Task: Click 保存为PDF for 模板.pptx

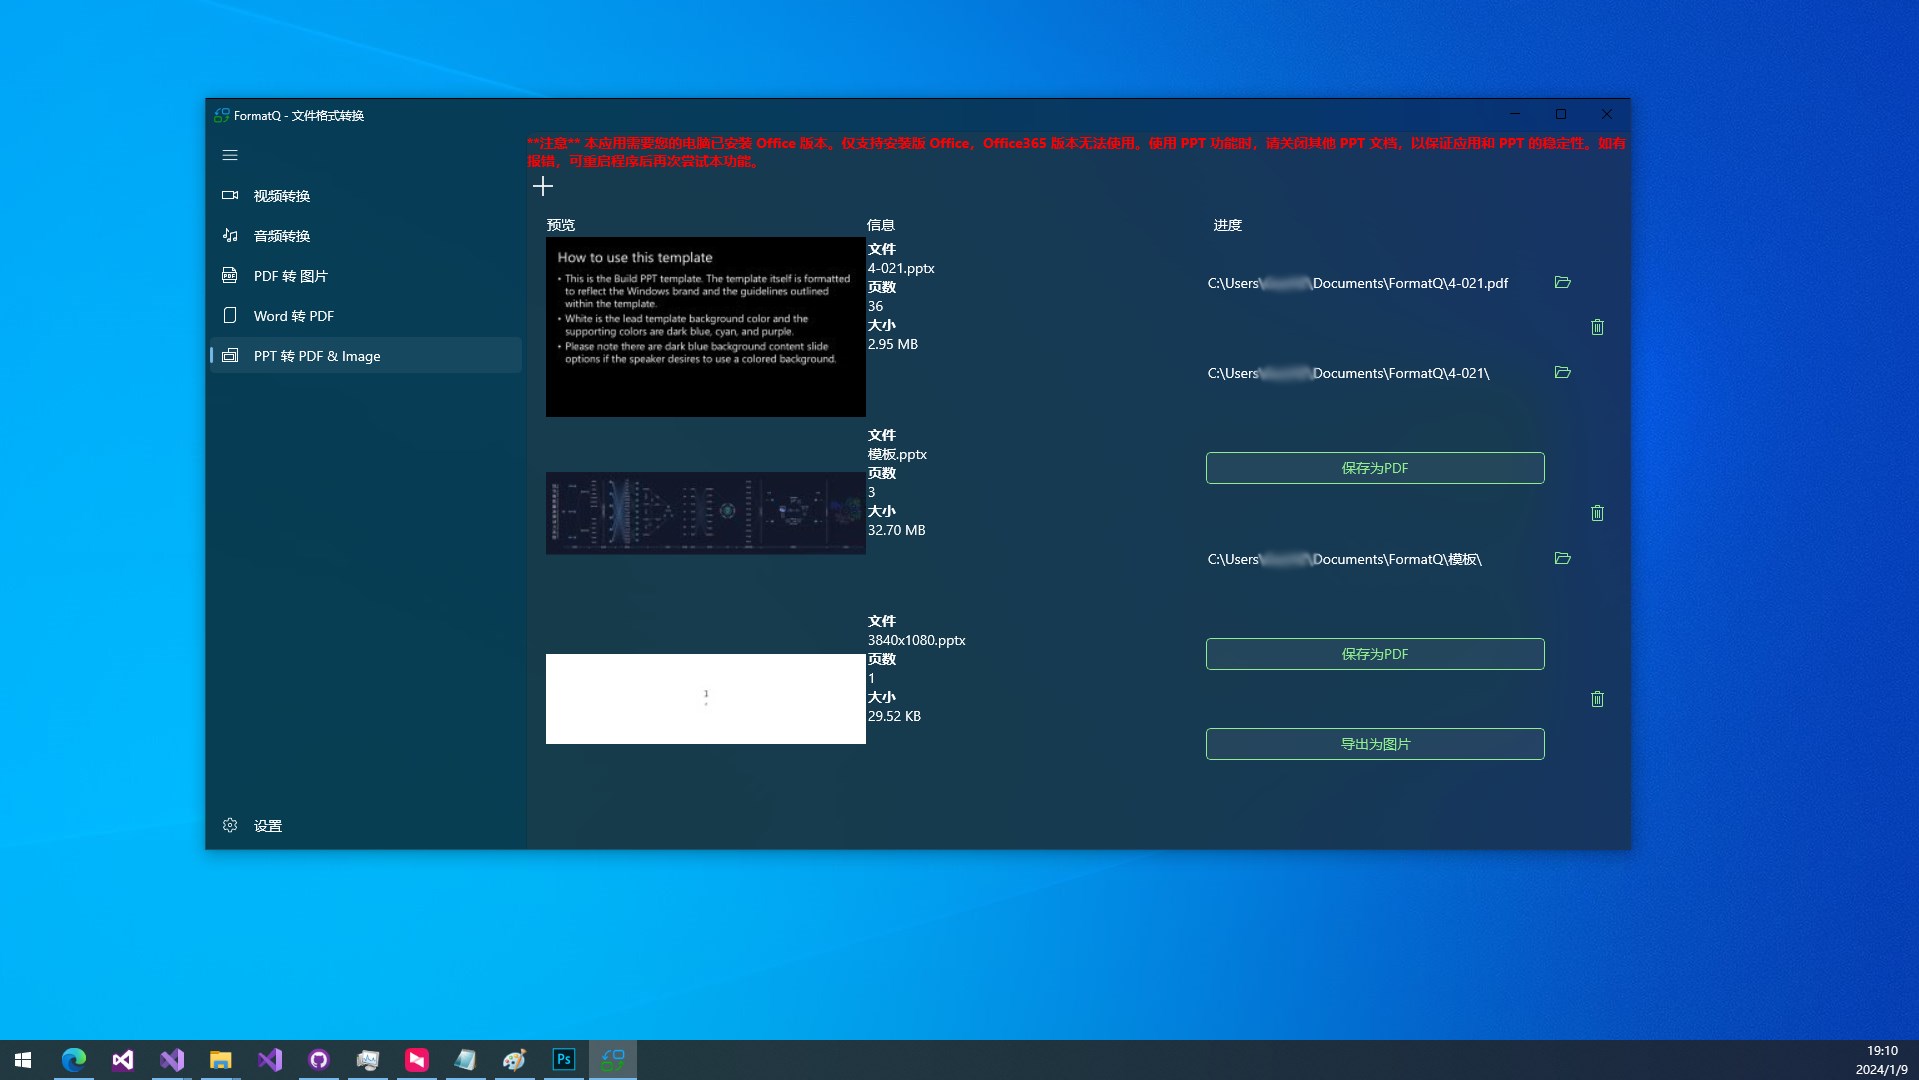Action: pos(1375,468)
